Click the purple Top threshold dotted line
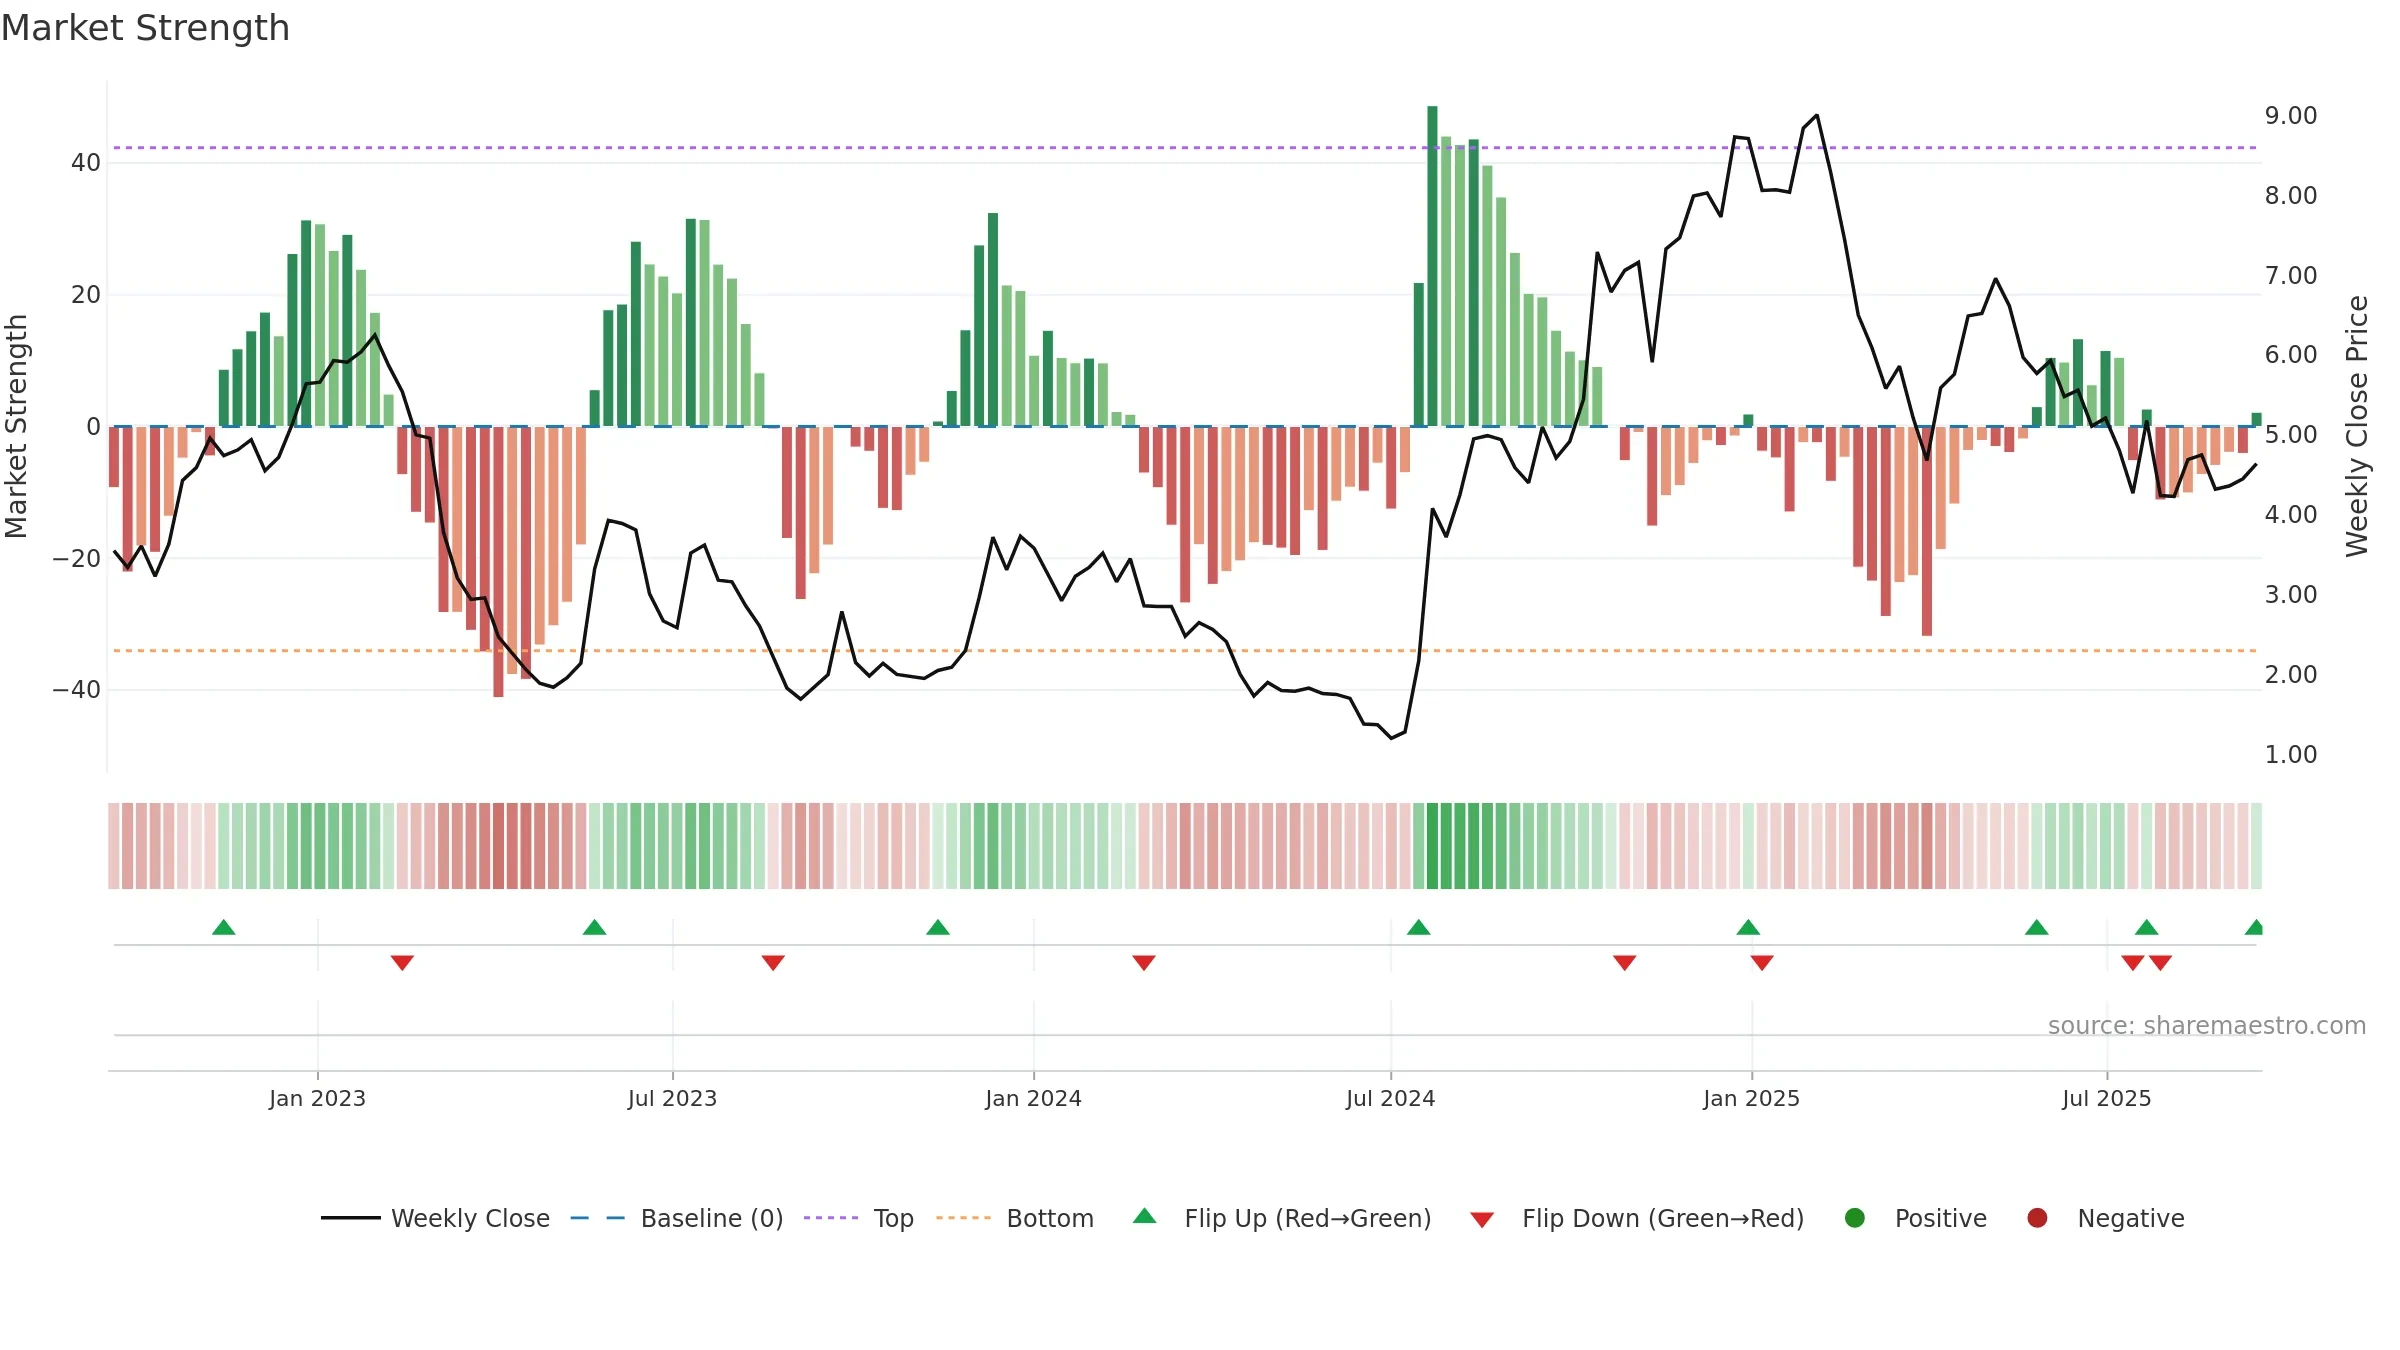This screenshot has width=2400, height=1350. pyautogui.click(x=1184, y=148)
